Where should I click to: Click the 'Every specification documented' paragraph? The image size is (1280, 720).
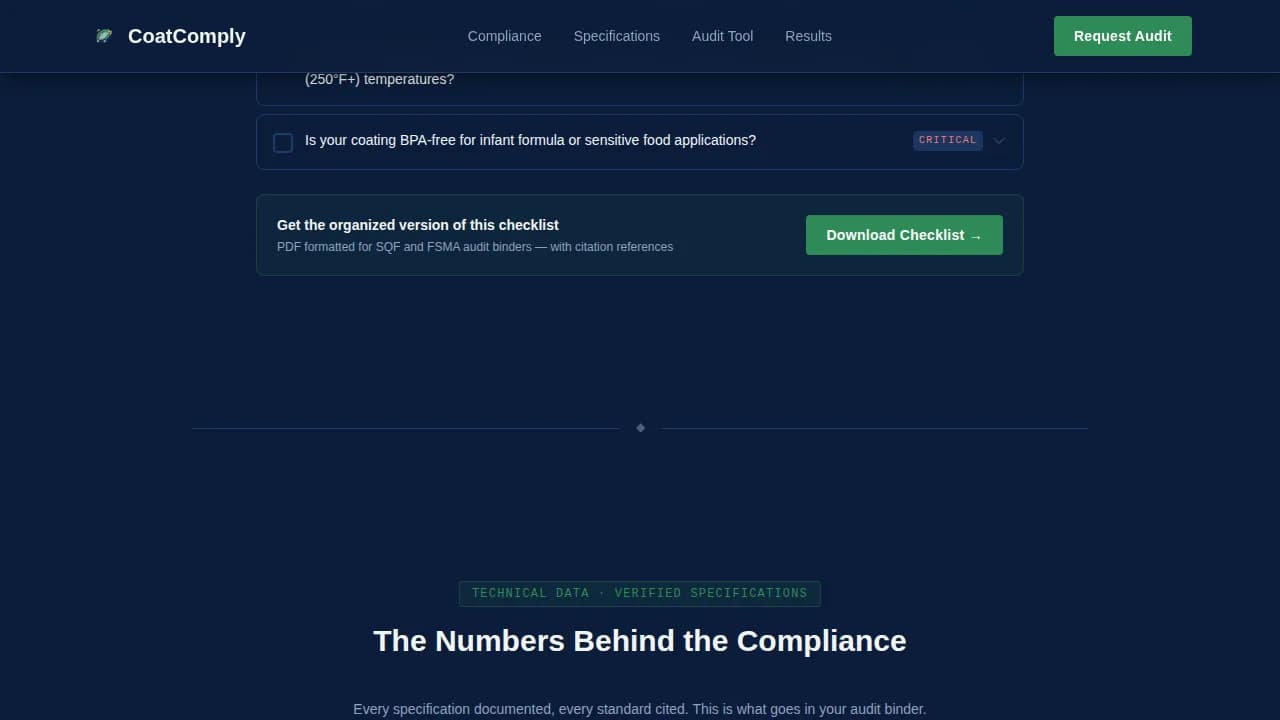tap(639, 709)
